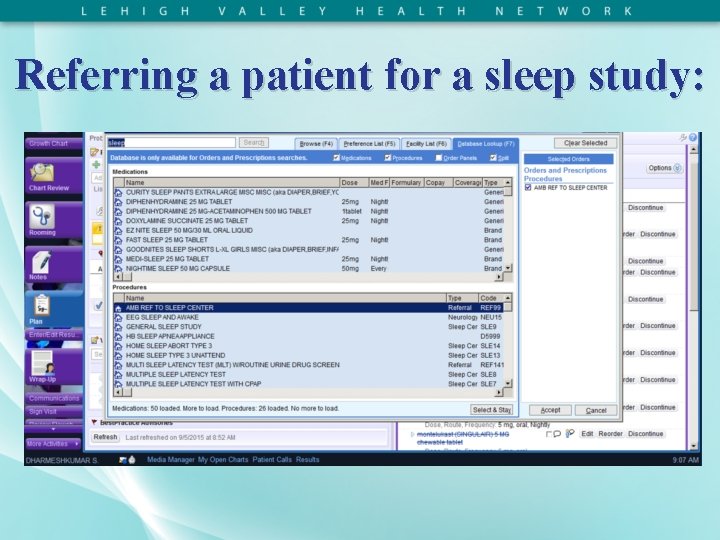Open Enter/Edit Results in sidebar

click(x=54, y=335)
